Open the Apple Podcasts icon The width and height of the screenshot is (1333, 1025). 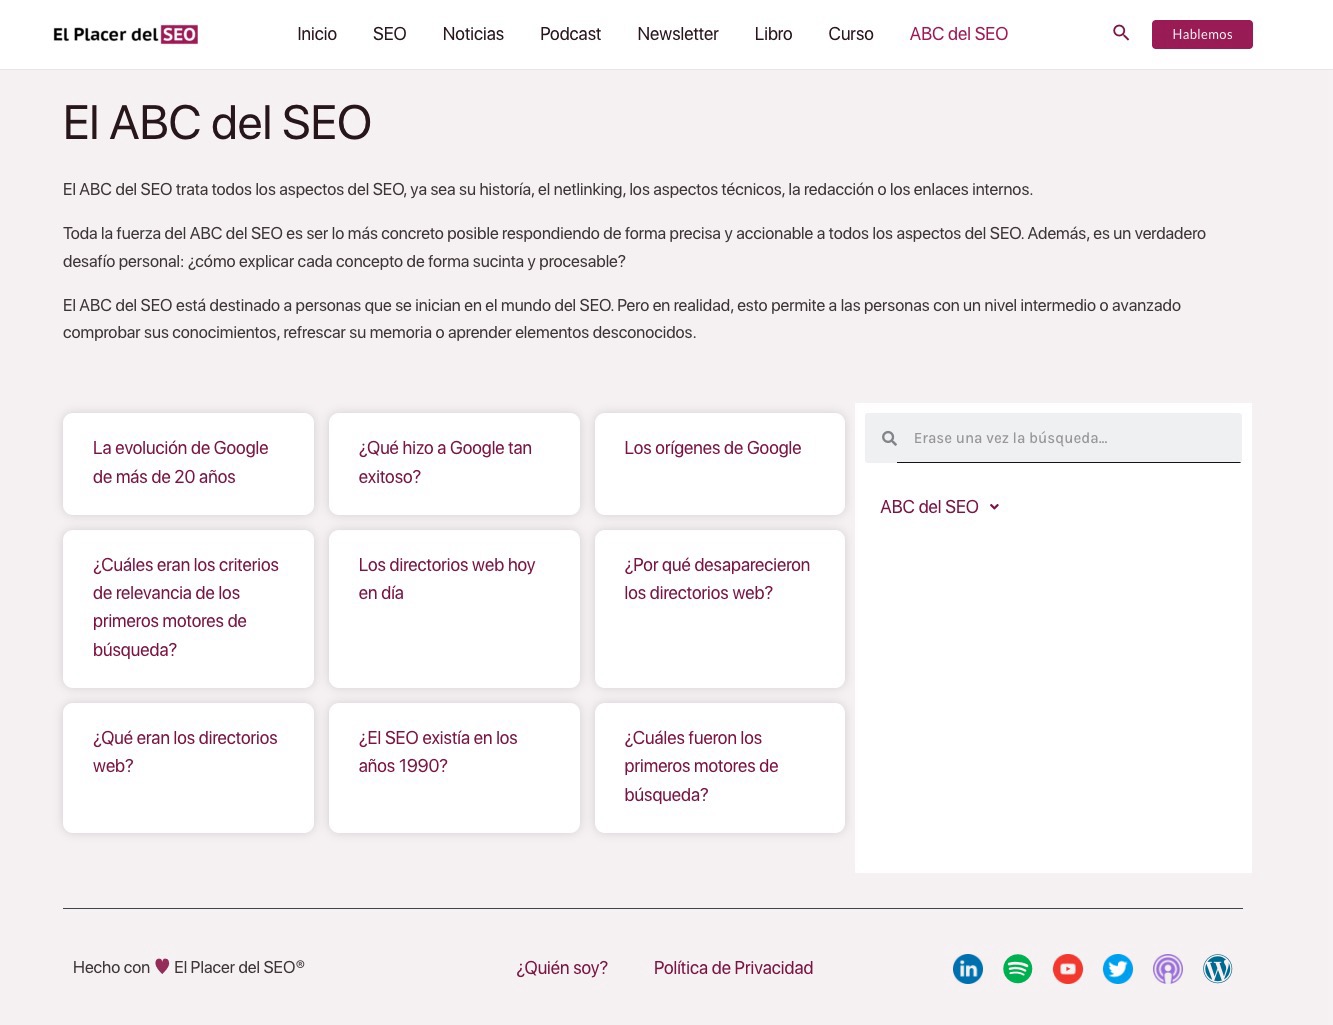(1167, 968)
